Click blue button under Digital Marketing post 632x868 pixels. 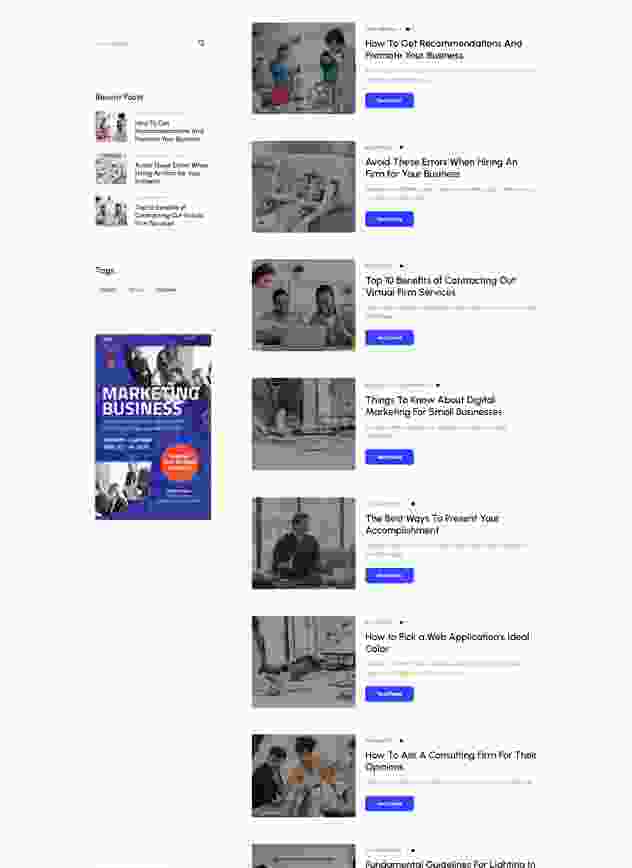click(x=389, y=457)
